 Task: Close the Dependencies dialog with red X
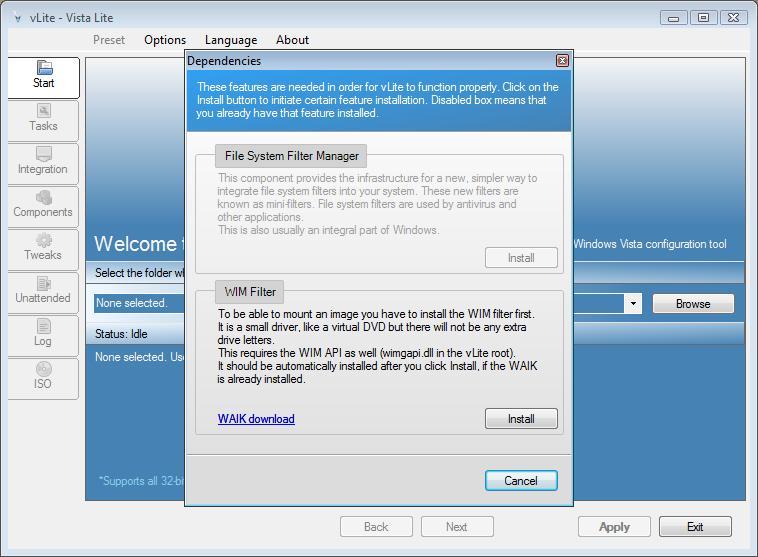pos(562,60)
